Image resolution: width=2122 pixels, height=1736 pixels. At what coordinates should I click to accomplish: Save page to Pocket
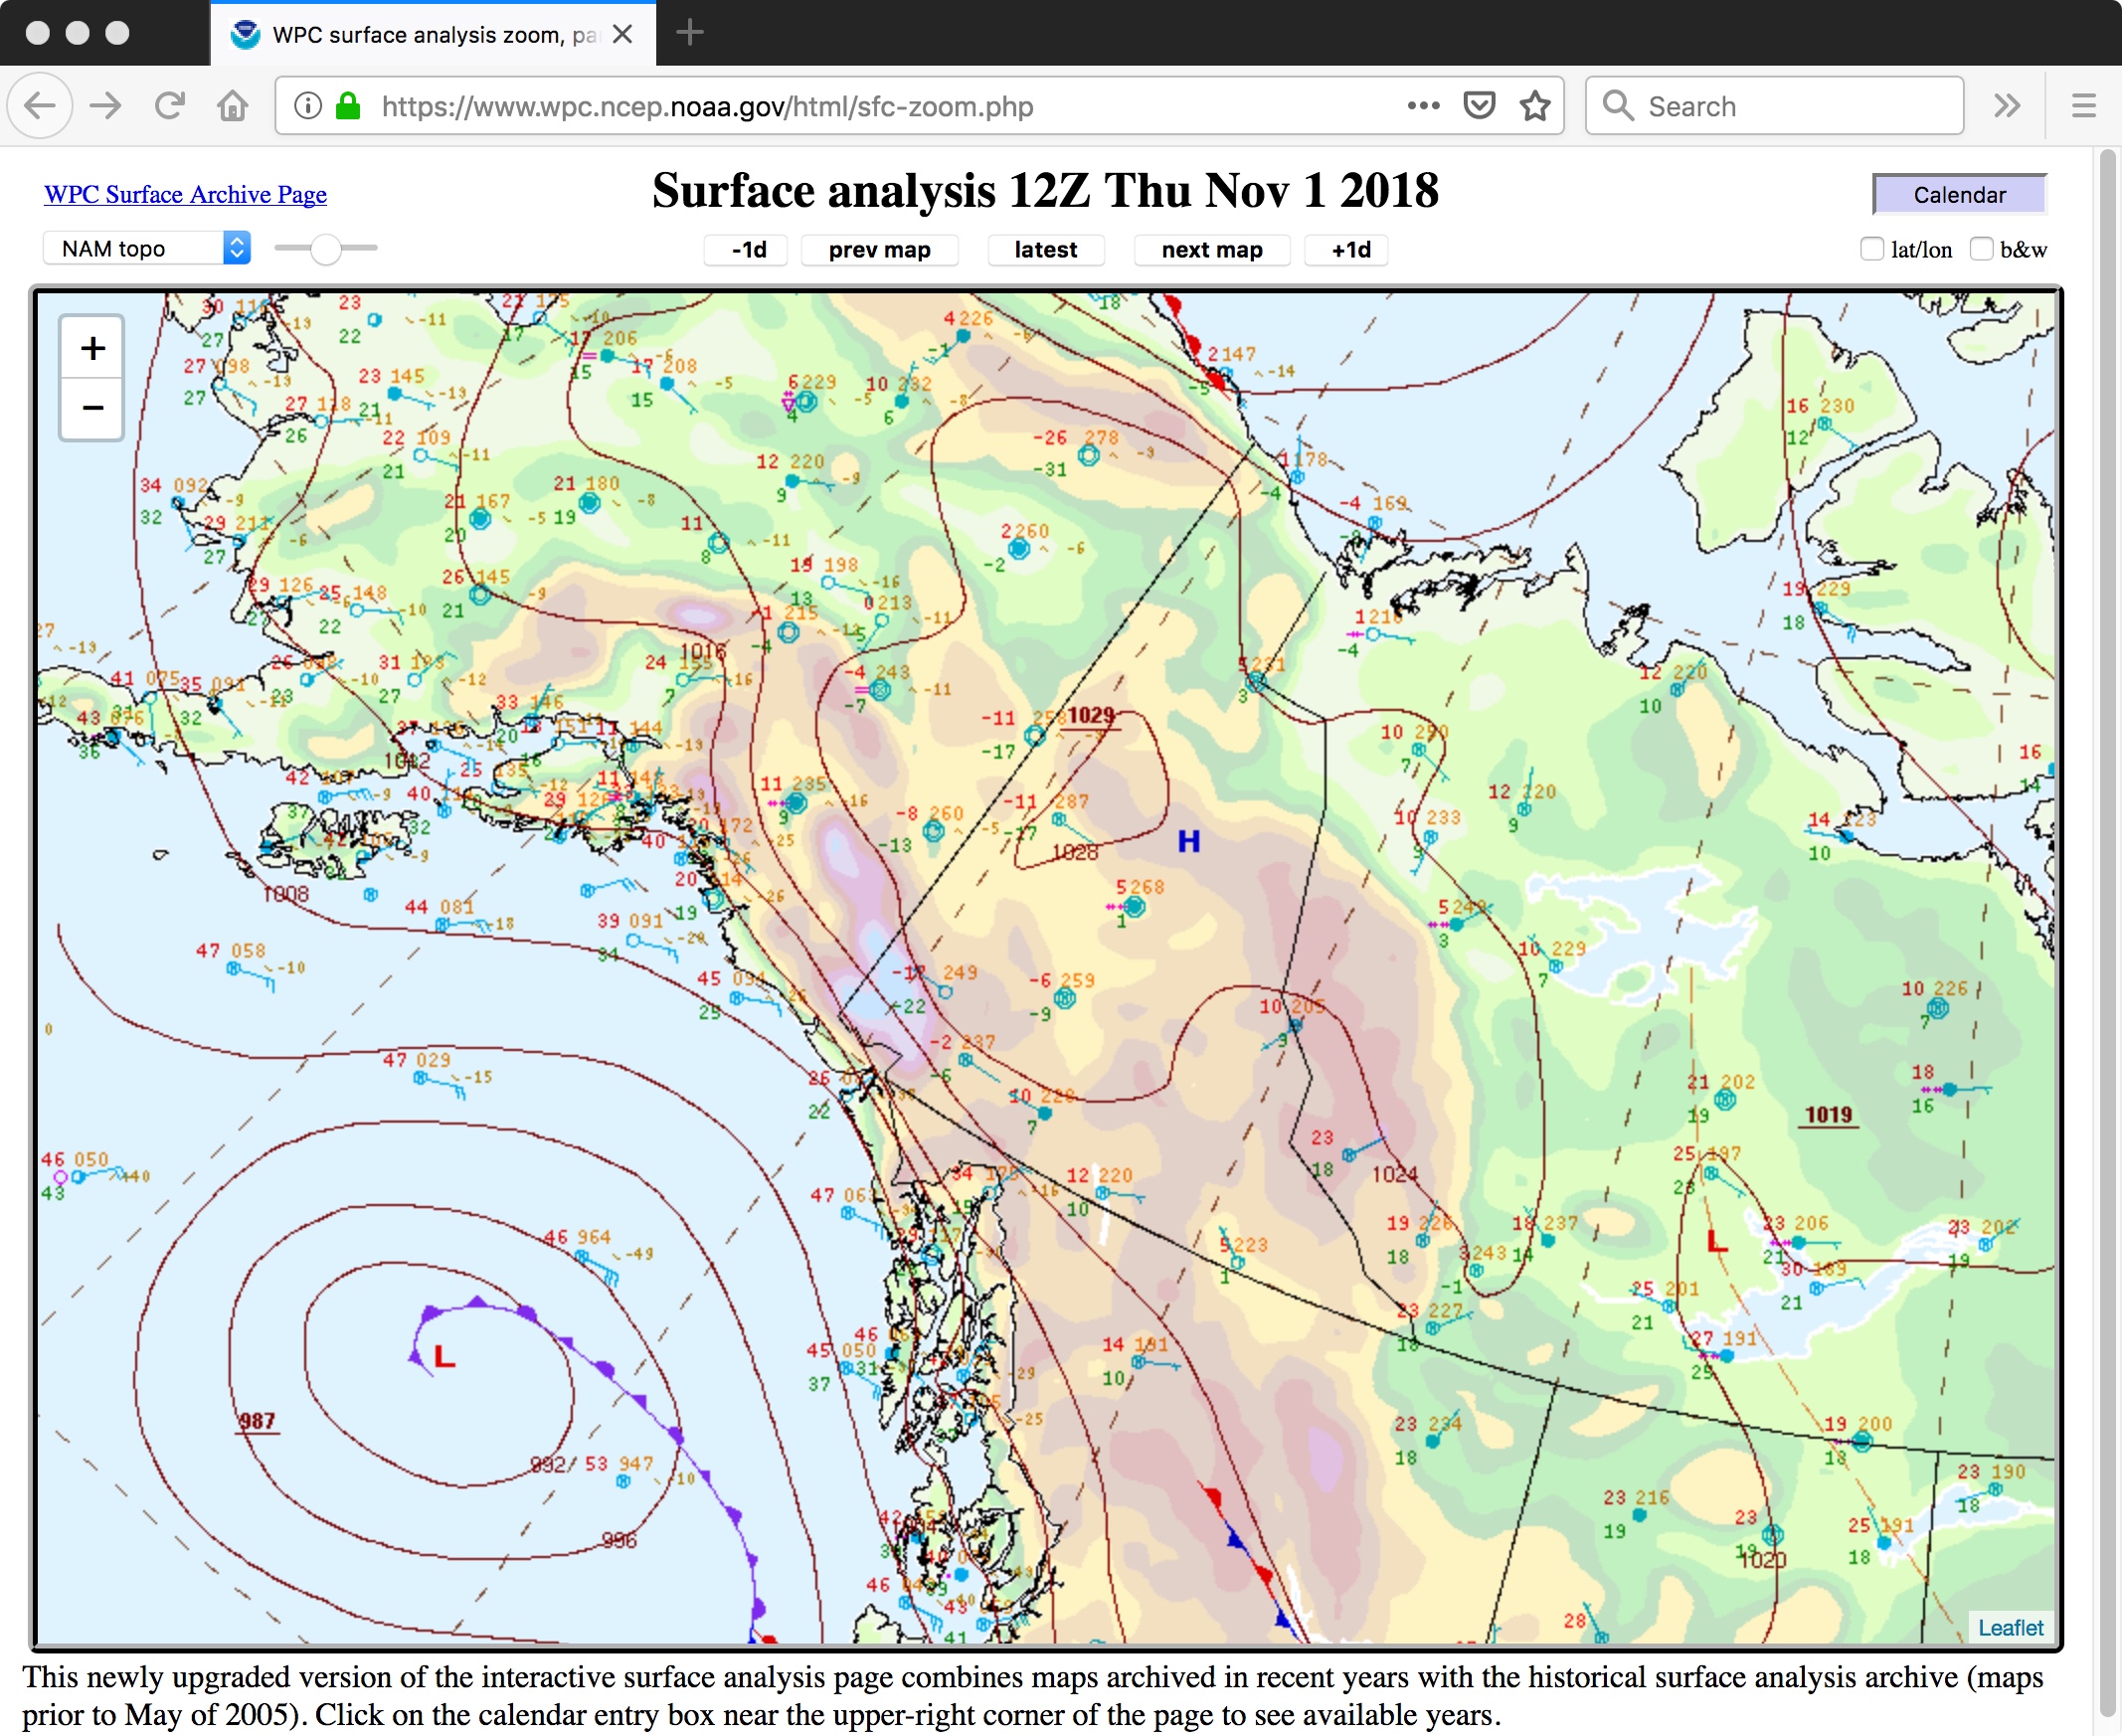click(x=1479, y=105)
